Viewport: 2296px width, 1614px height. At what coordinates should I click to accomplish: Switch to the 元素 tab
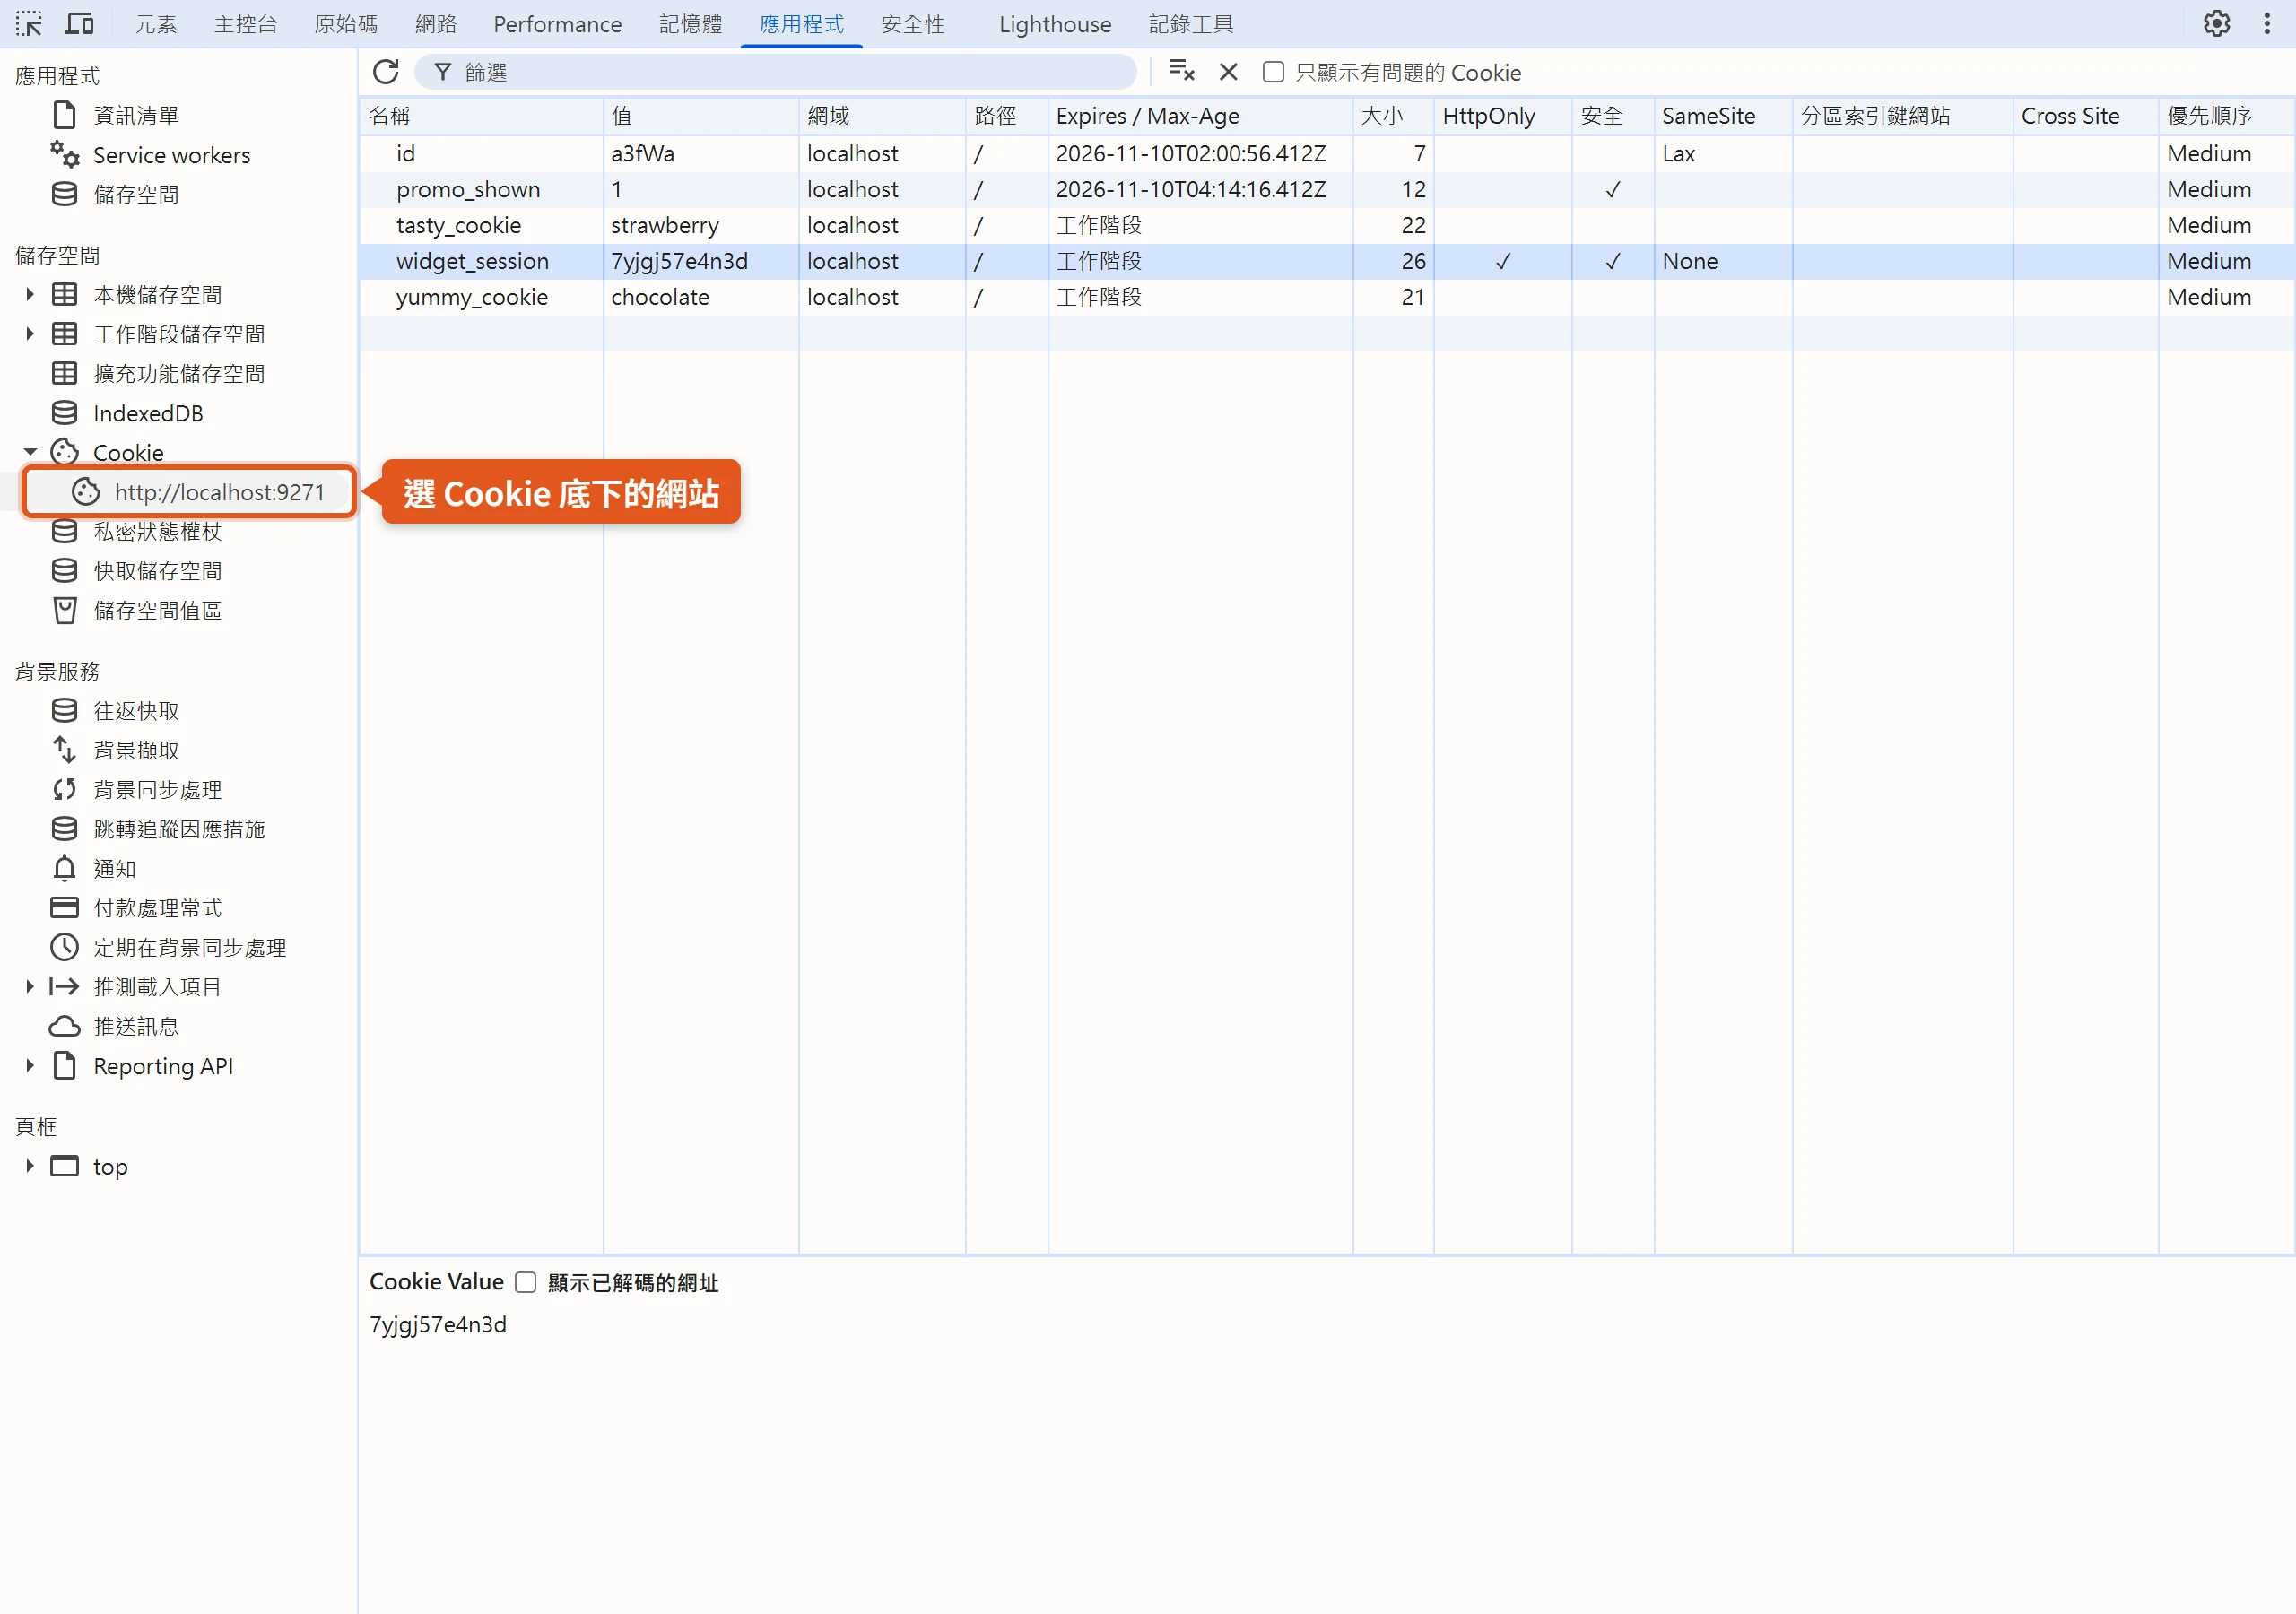(x=156, y=24)
